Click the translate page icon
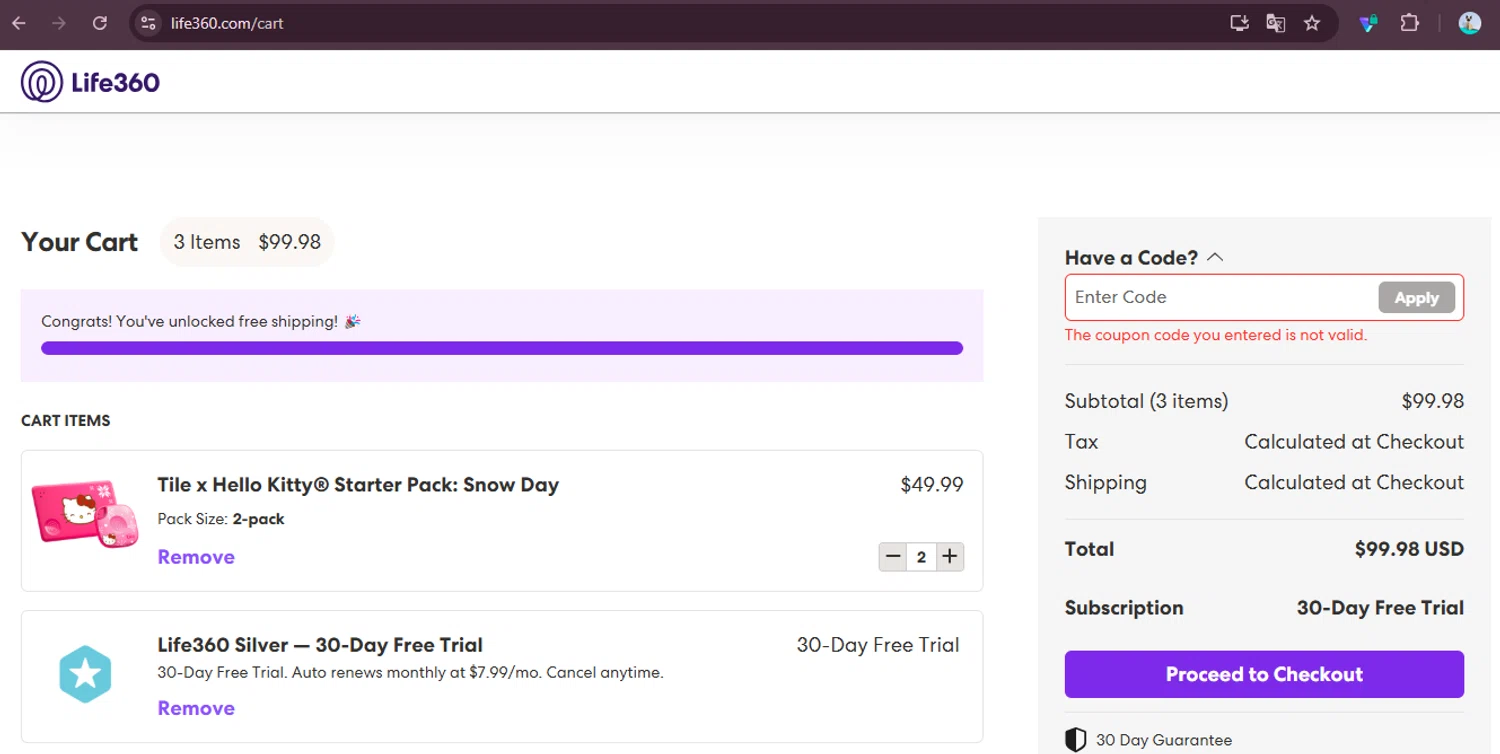1500x754 pixels. pyautogui.click(x=1275, y=23)
